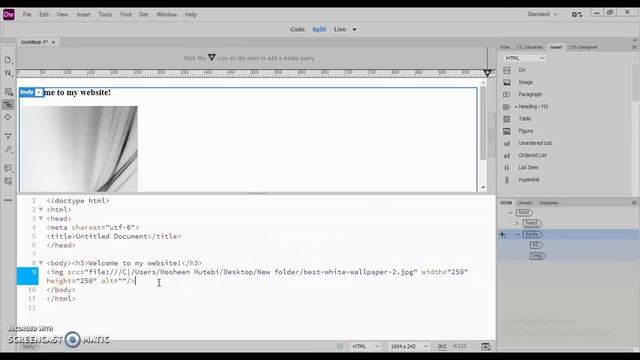Open the Heading H3 options arrow

click(x=516, y=107)
